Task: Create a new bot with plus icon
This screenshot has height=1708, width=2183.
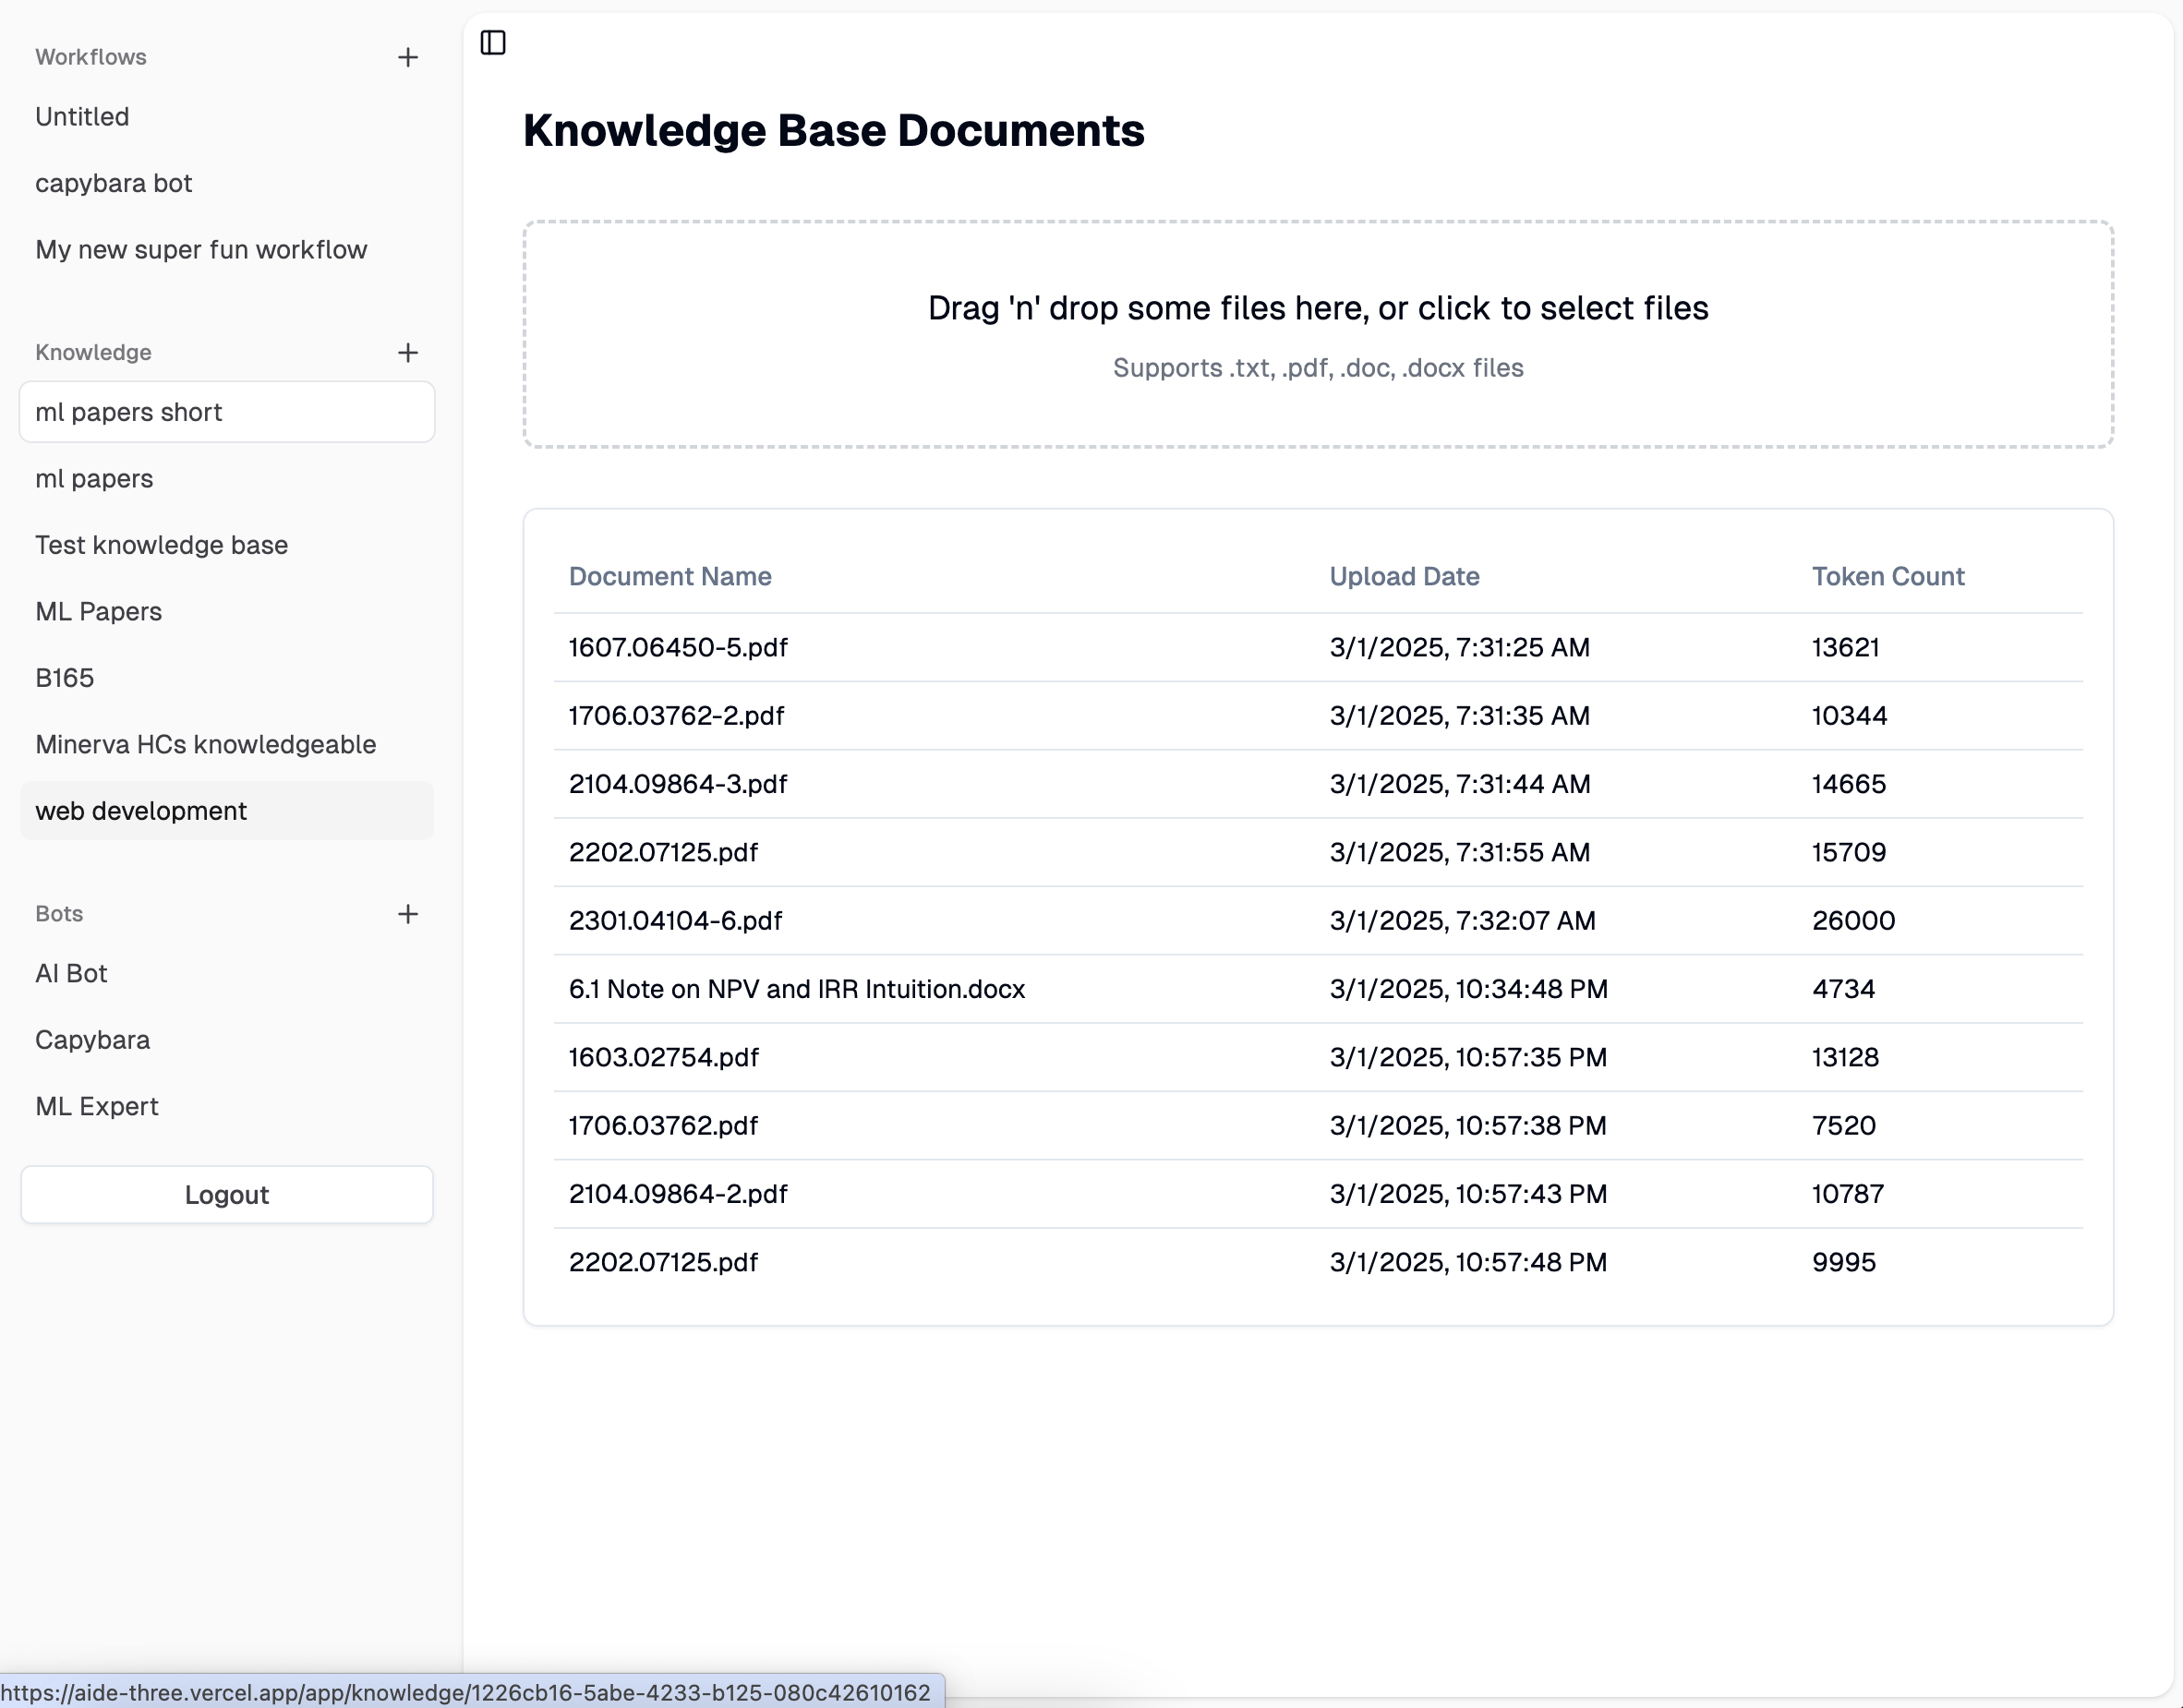Action: [x=407, y=914]
